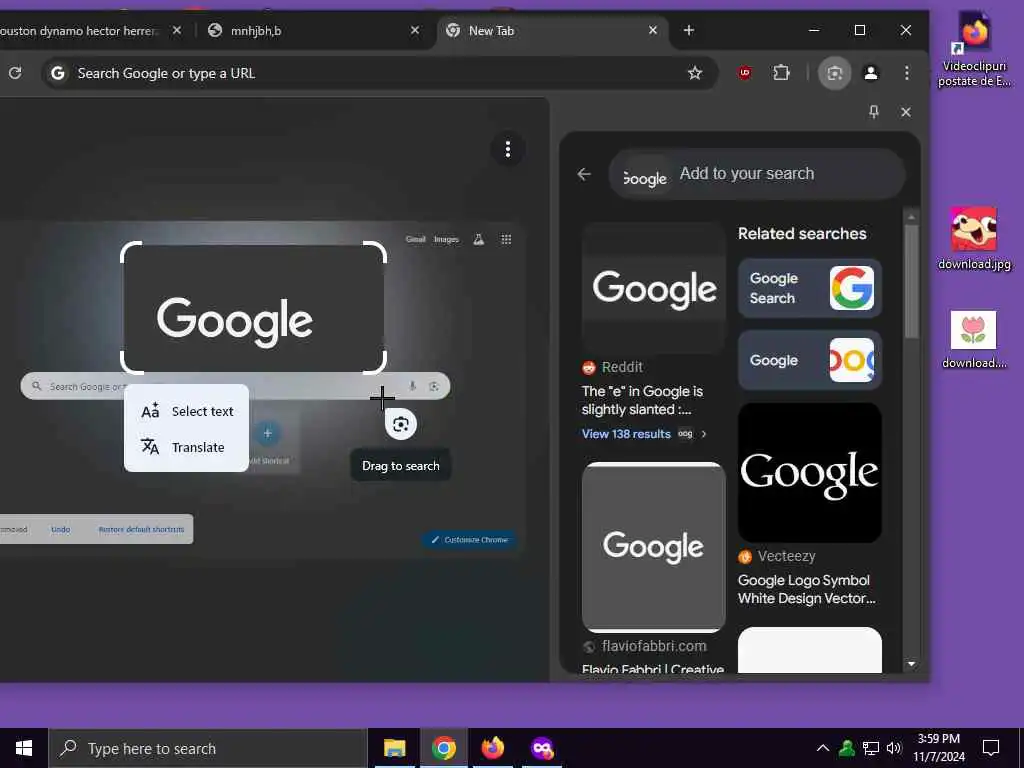Screen dimensions: 1024x768
Task: Switch to the houston dynamo tab
Action: pos(91,31)
